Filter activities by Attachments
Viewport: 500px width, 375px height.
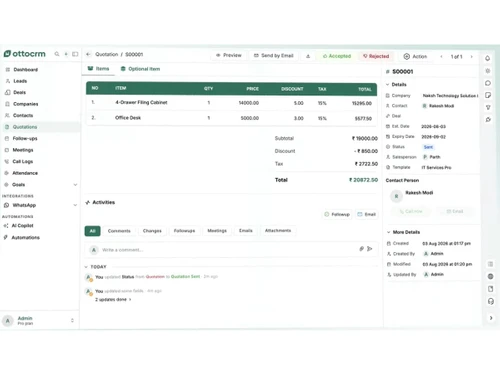coord(278,231)
